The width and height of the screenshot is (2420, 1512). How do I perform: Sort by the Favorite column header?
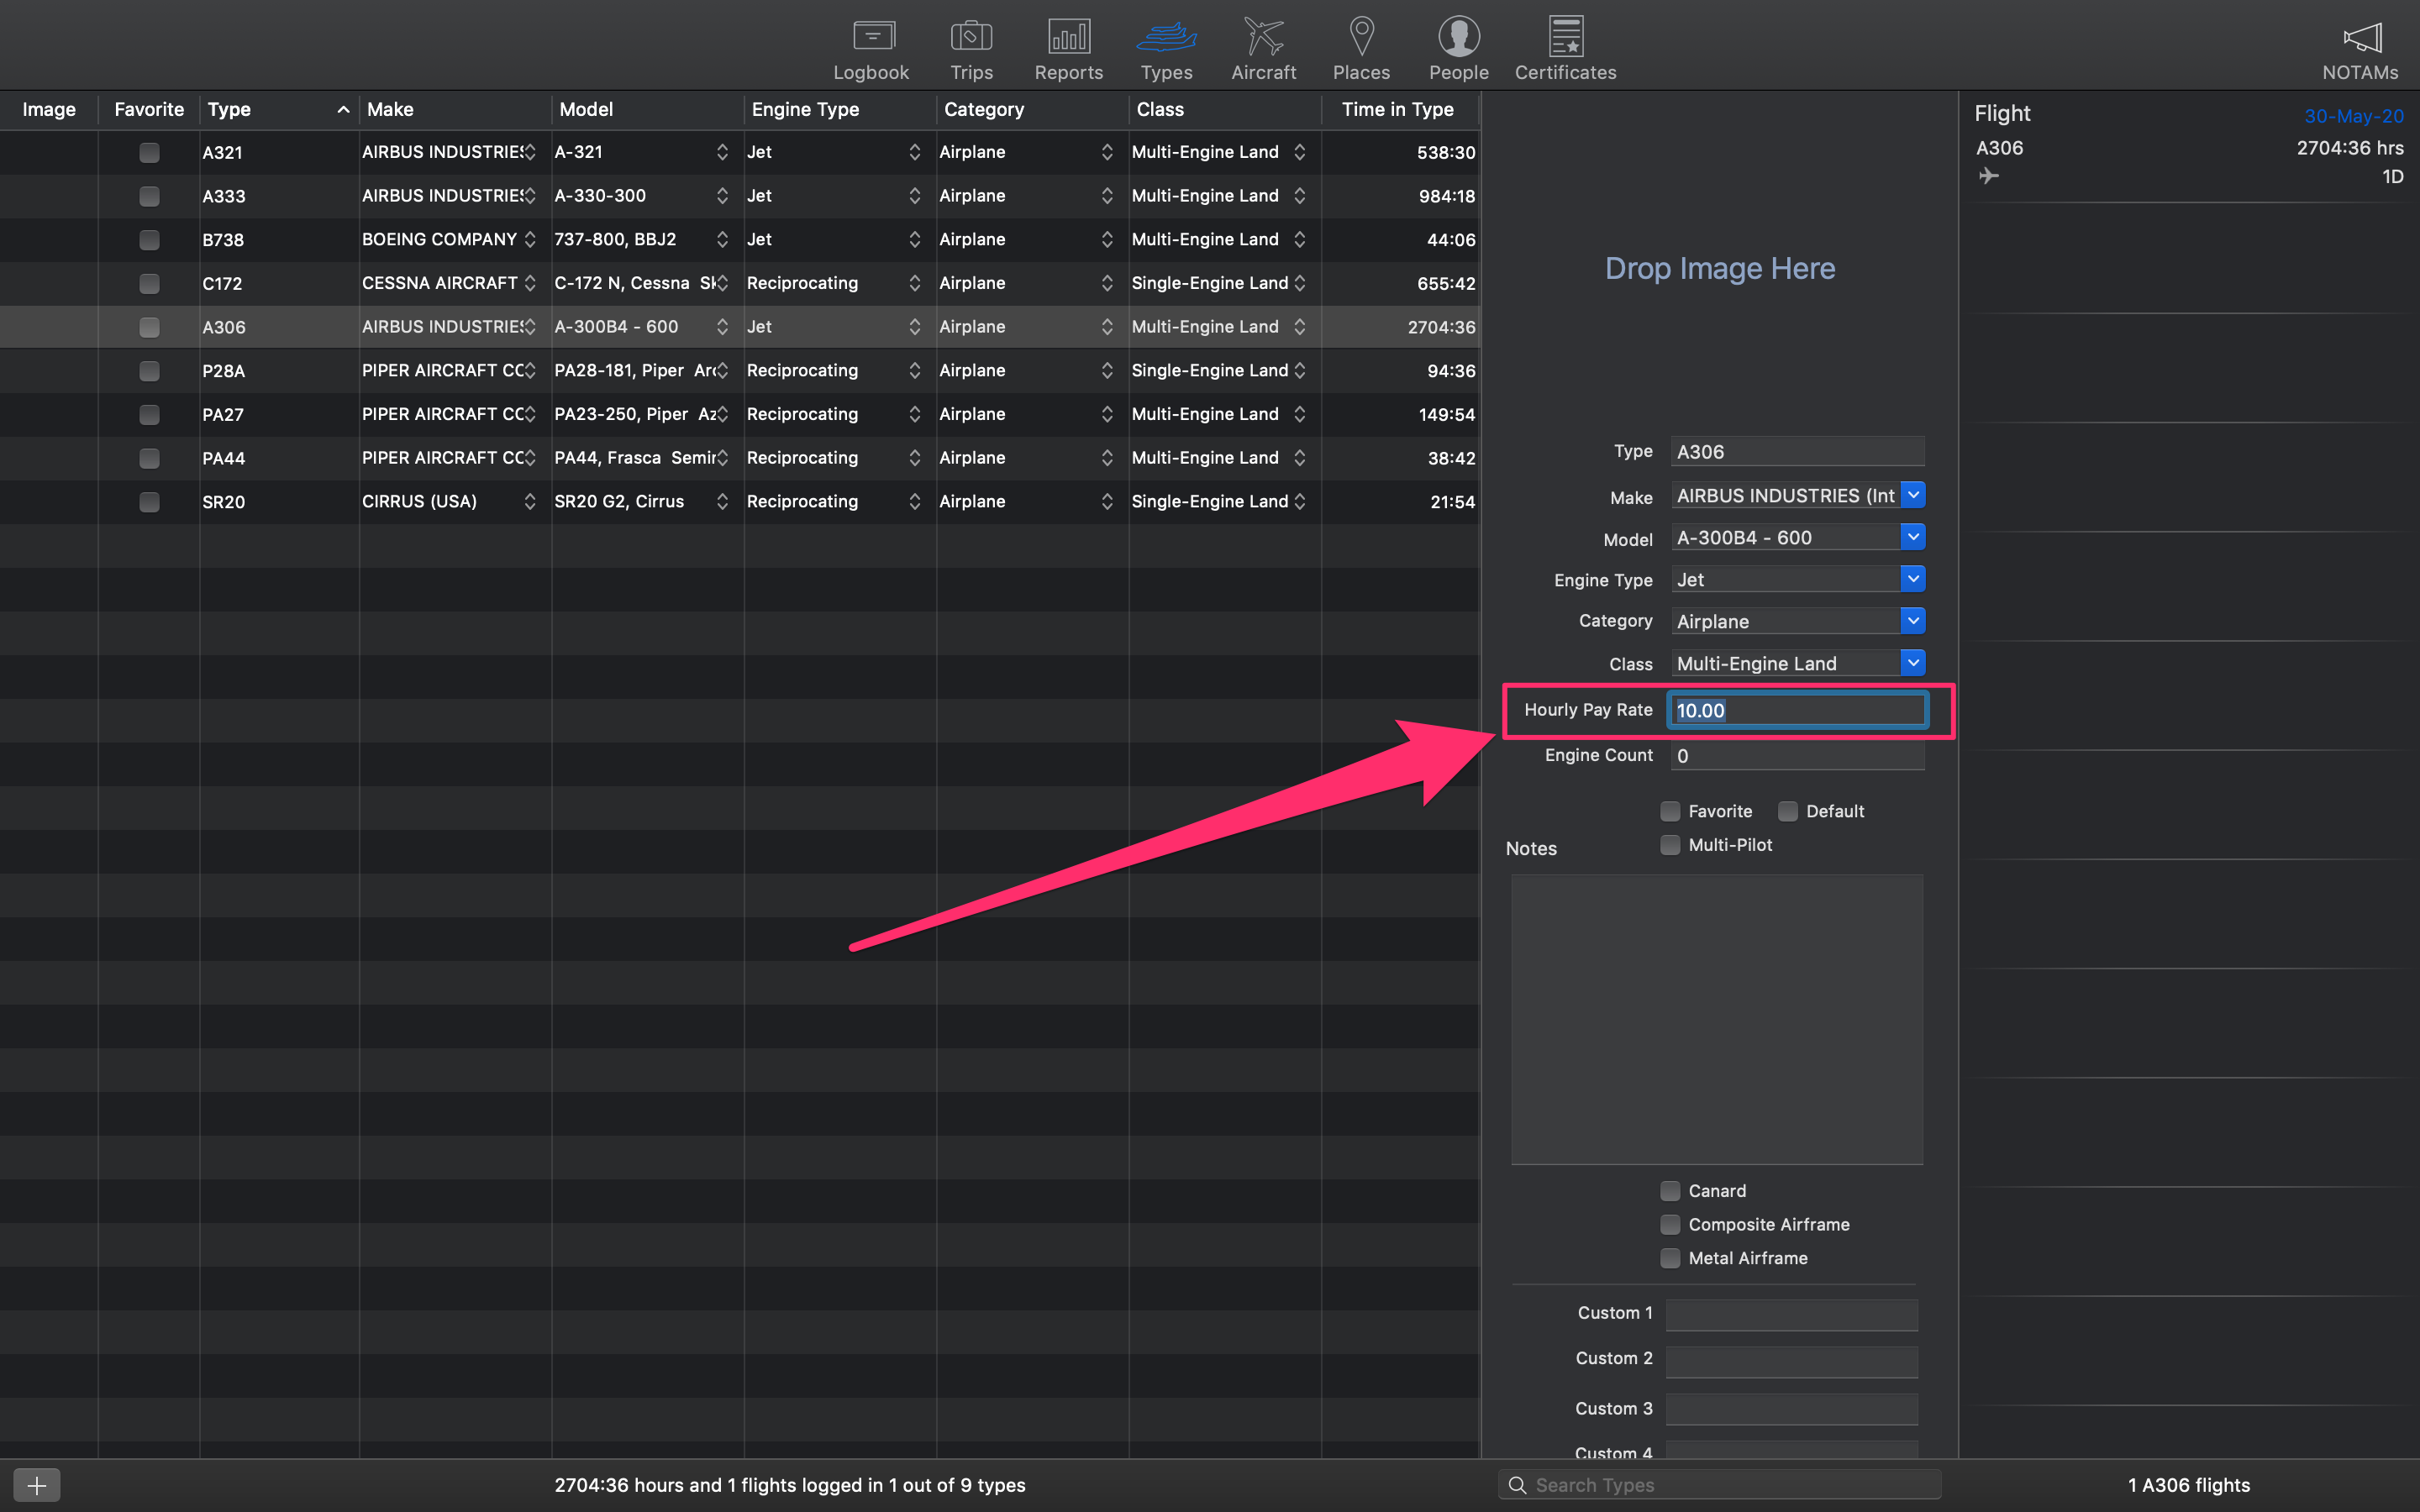coord(149,109)
